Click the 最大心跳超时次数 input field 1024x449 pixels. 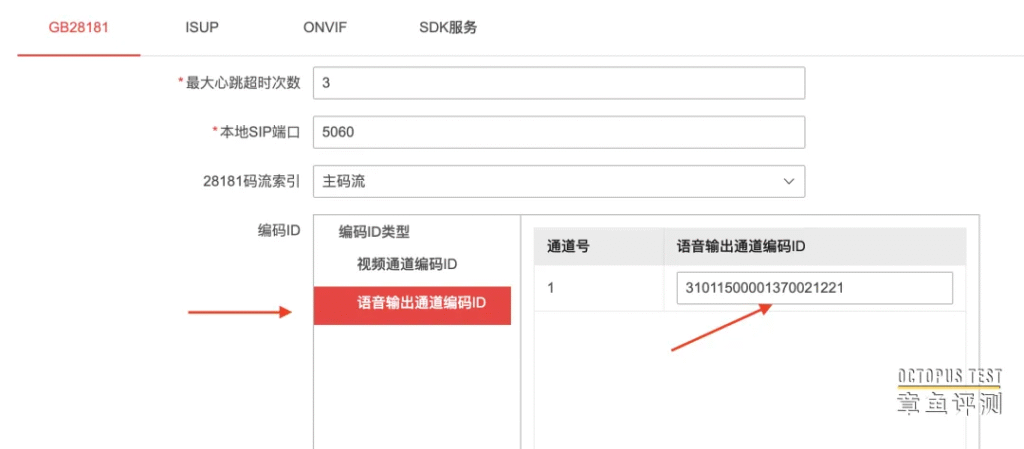559,84
